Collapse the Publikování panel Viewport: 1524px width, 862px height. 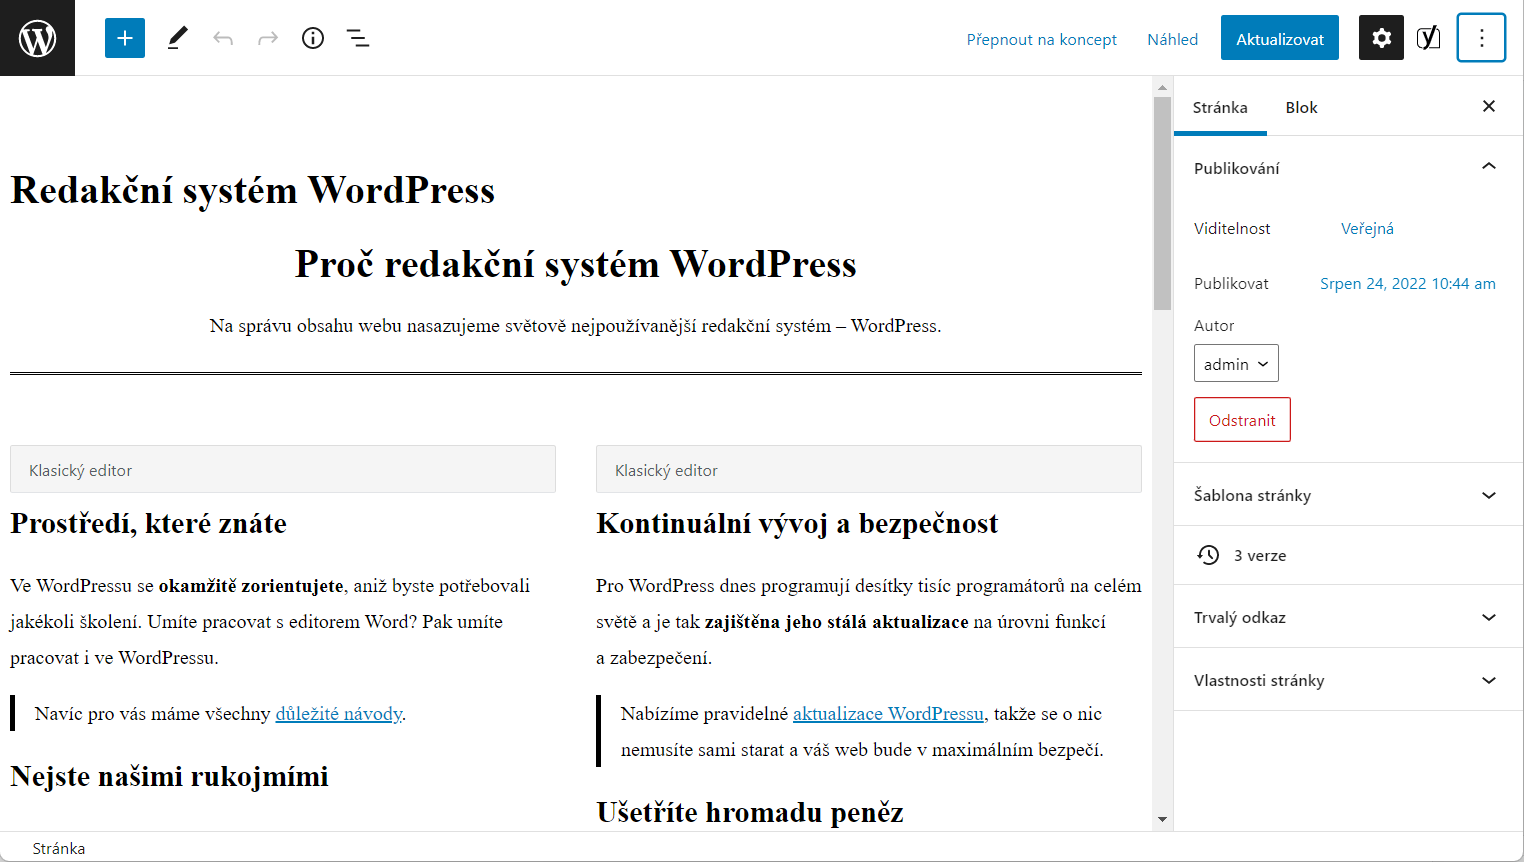pyautogui.click(x=1348, y=168)
